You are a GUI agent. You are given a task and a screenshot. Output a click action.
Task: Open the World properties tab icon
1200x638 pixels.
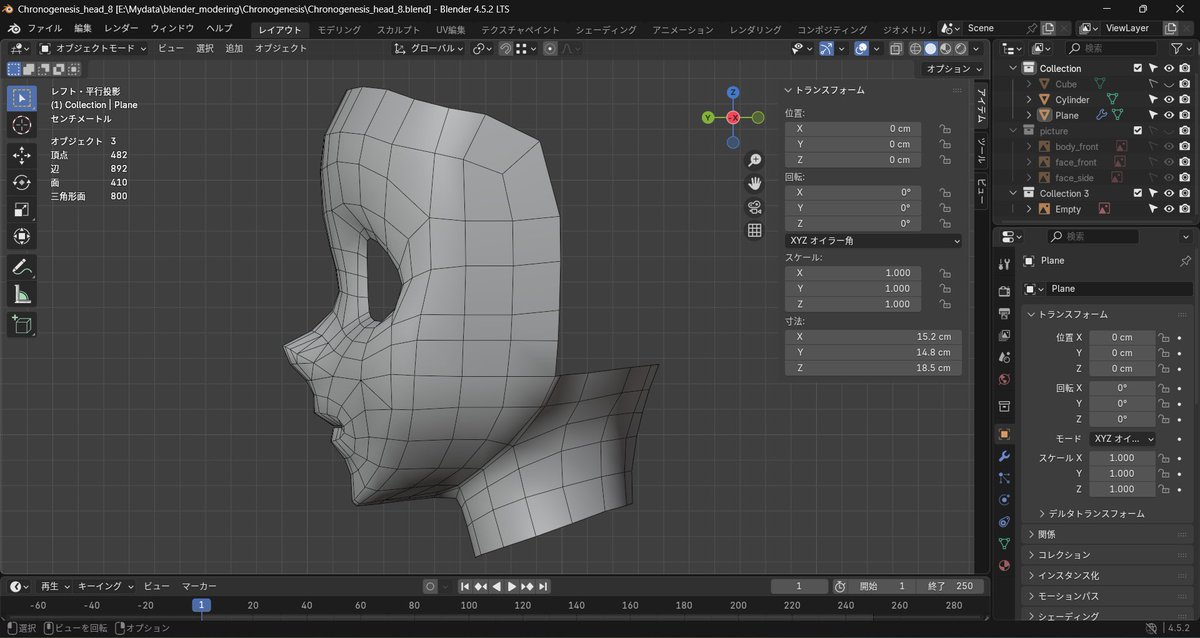pos(1005,379)
